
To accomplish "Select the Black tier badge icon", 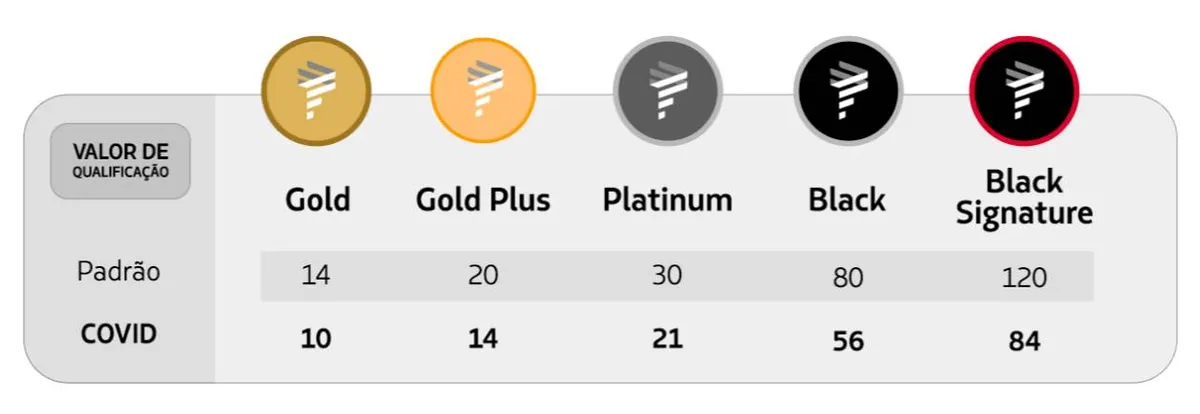I will [847, 93].
